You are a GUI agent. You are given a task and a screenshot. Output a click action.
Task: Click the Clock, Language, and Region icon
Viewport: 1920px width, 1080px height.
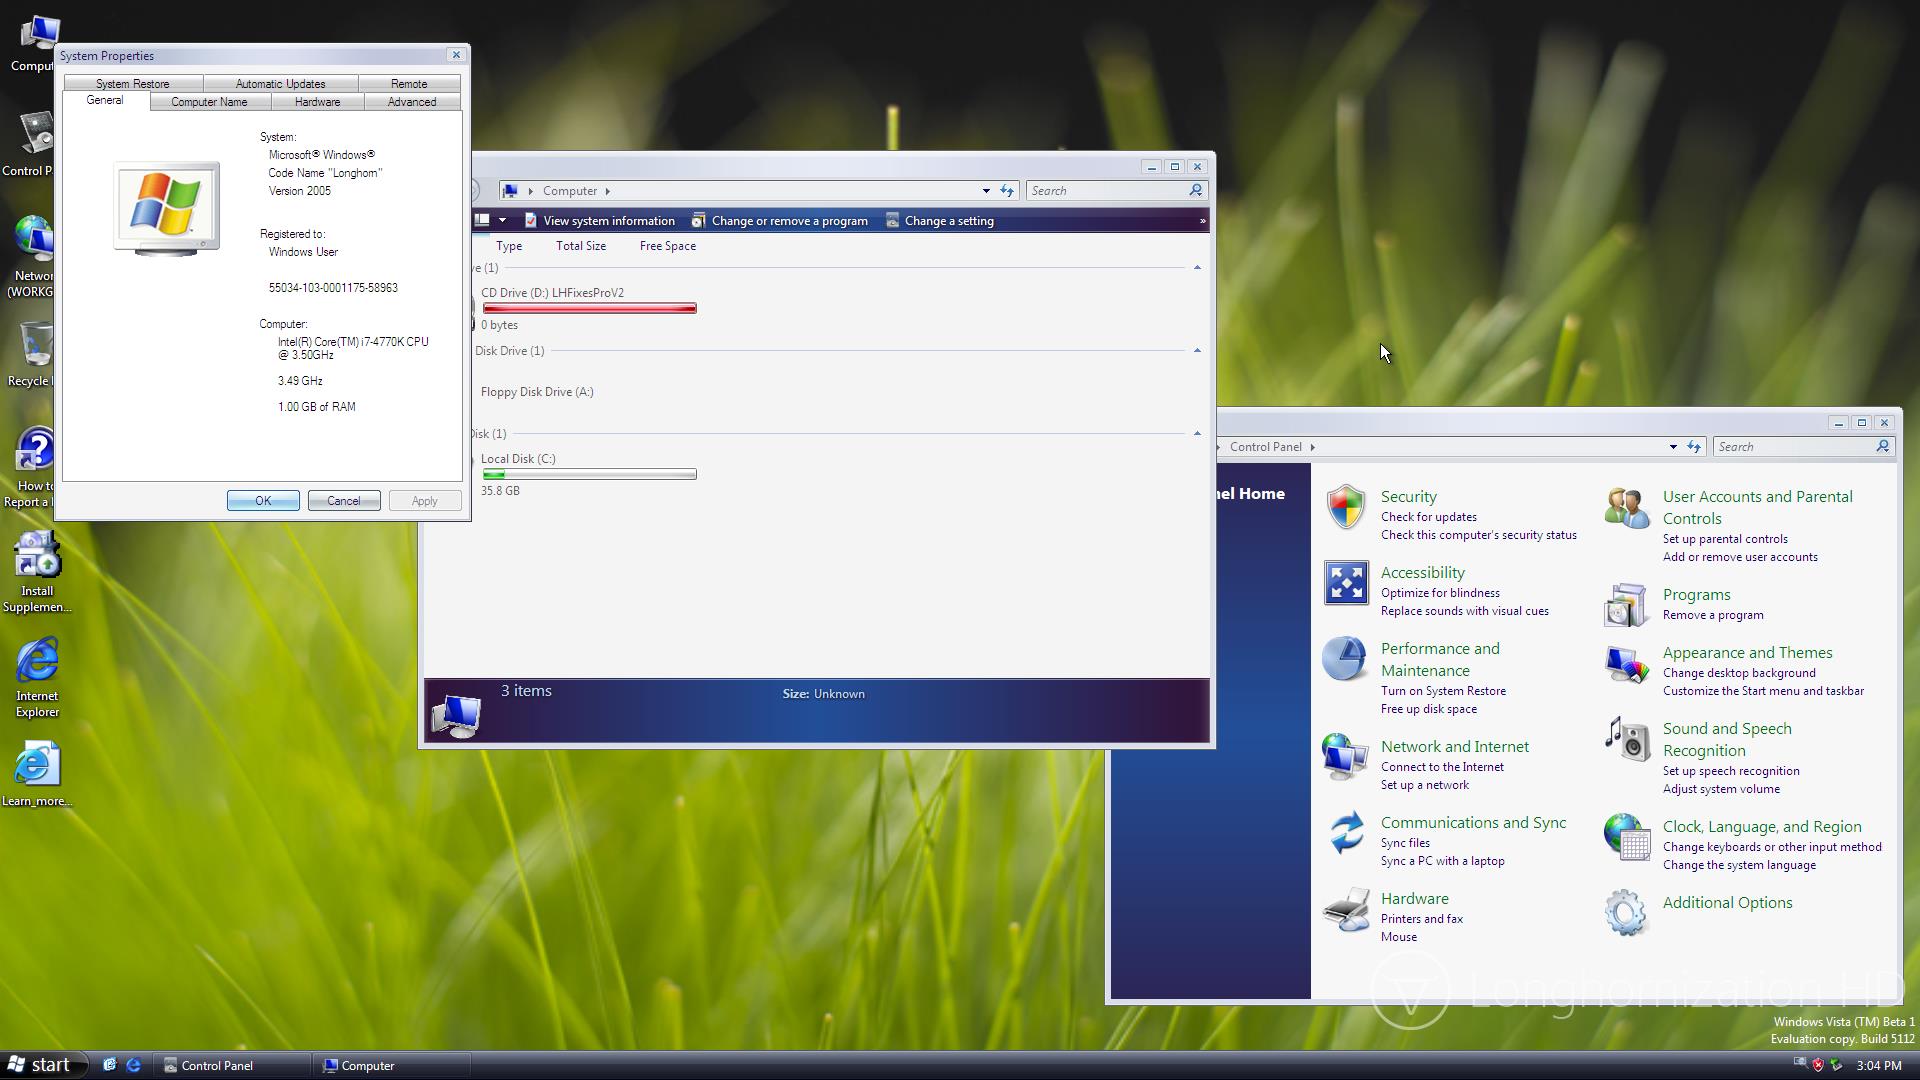tap(1627, 837)
